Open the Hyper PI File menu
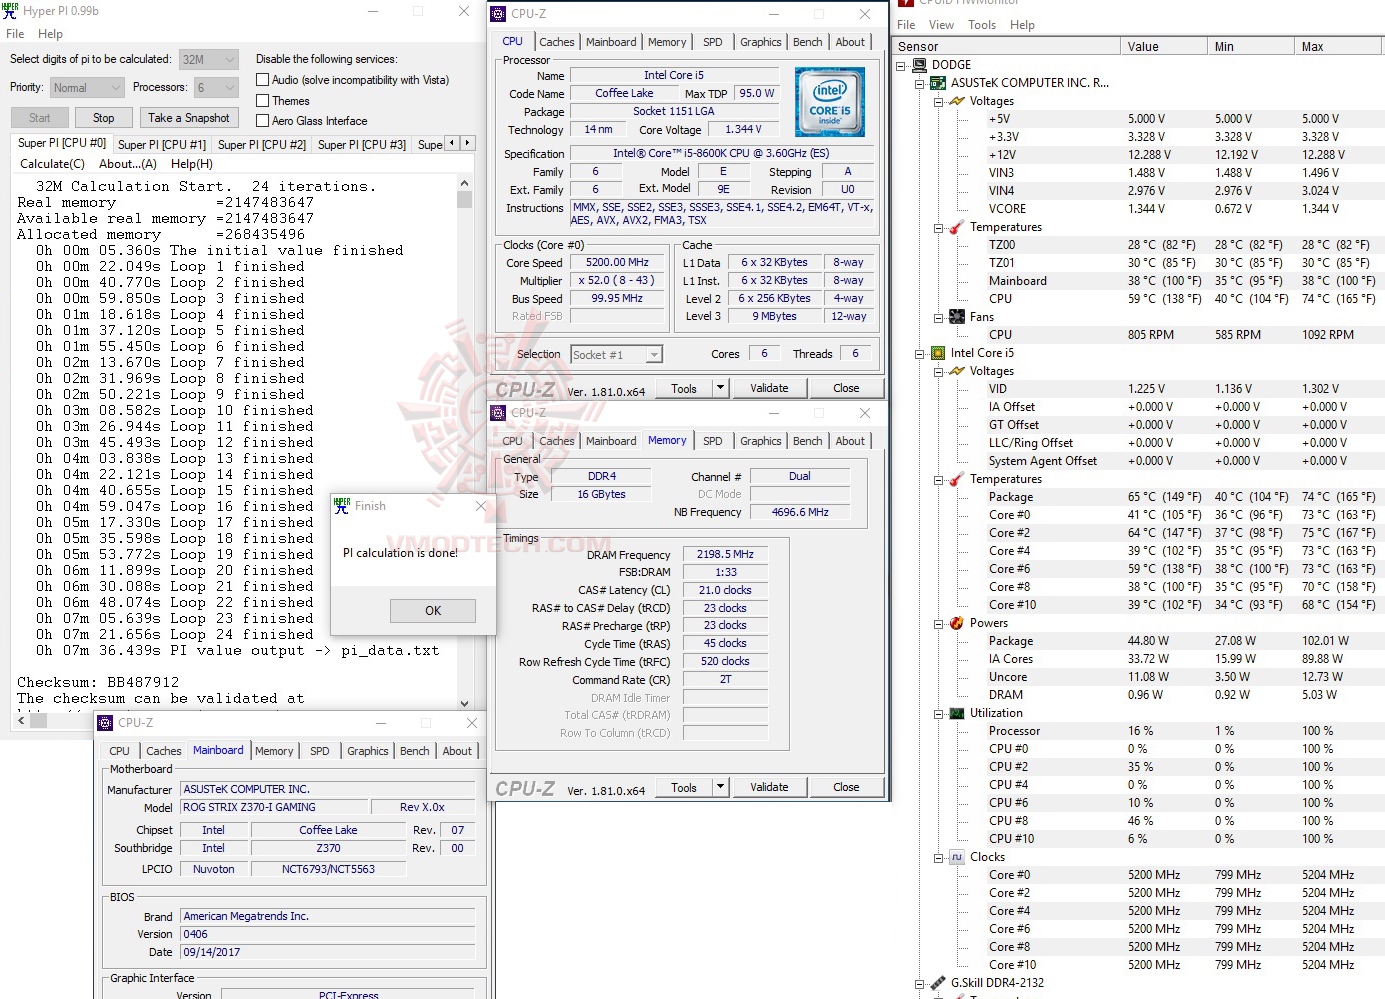The width and height of the screenshot is (1385, 999). coord(15,34)
